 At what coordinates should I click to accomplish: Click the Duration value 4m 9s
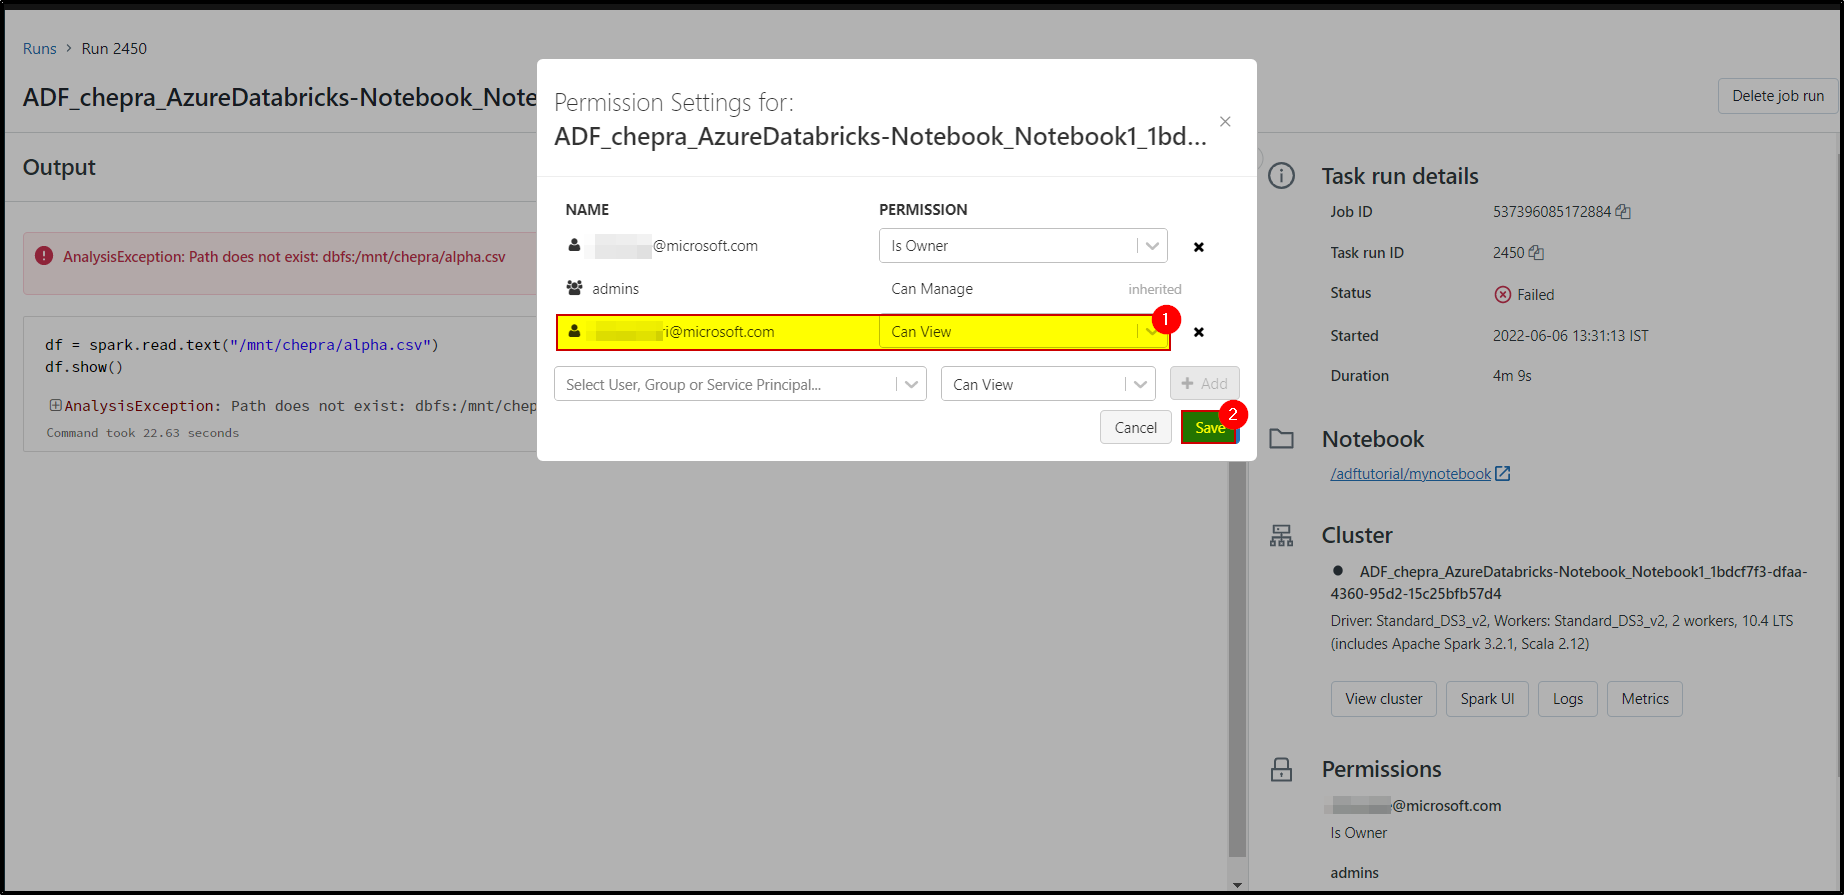[x=1512, y=376]
